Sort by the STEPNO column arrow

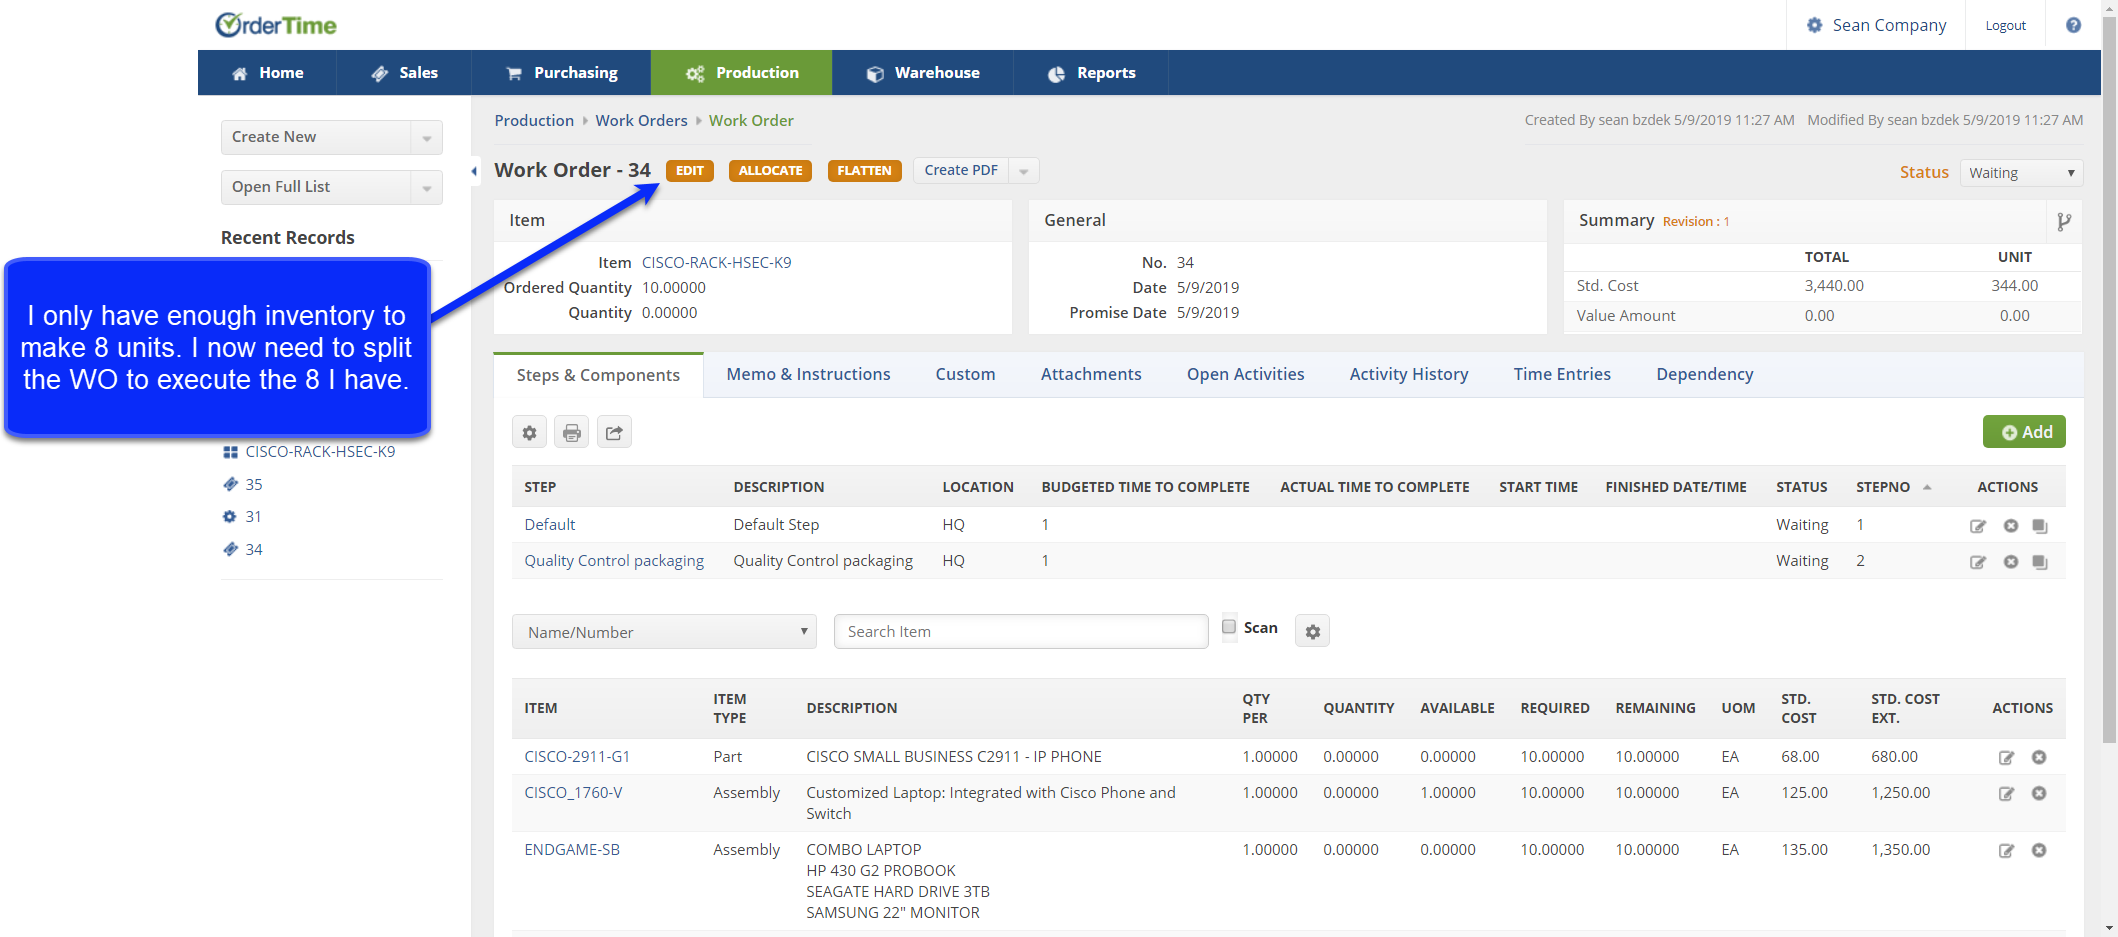click(1927, 487)
